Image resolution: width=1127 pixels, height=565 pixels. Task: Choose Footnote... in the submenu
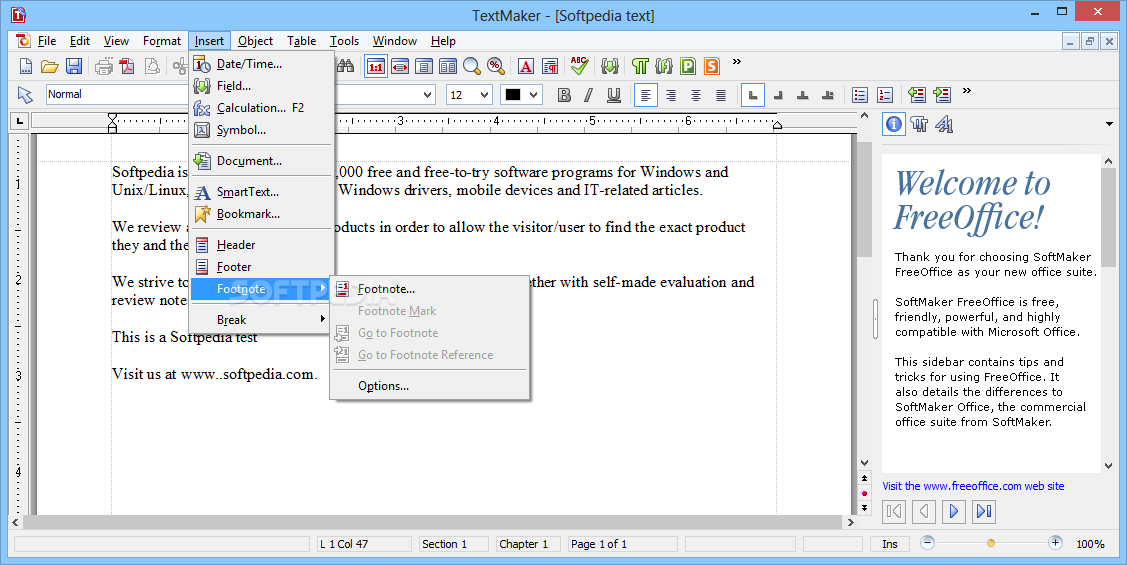click(429, 289)
